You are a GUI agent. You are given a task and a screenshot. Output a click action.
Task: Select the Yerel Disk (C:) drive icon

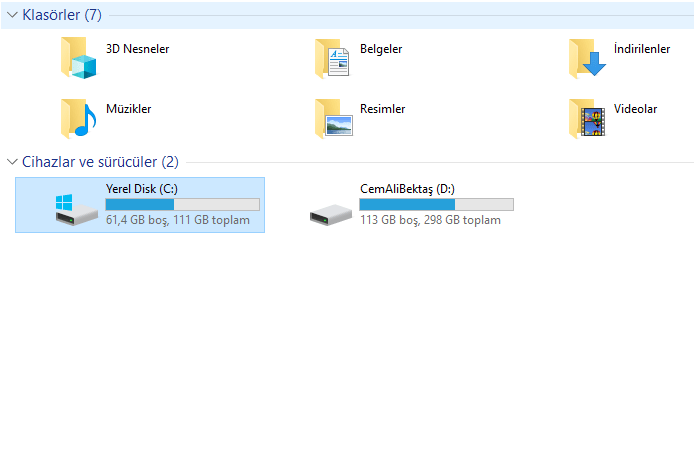[x=76, y=210]
